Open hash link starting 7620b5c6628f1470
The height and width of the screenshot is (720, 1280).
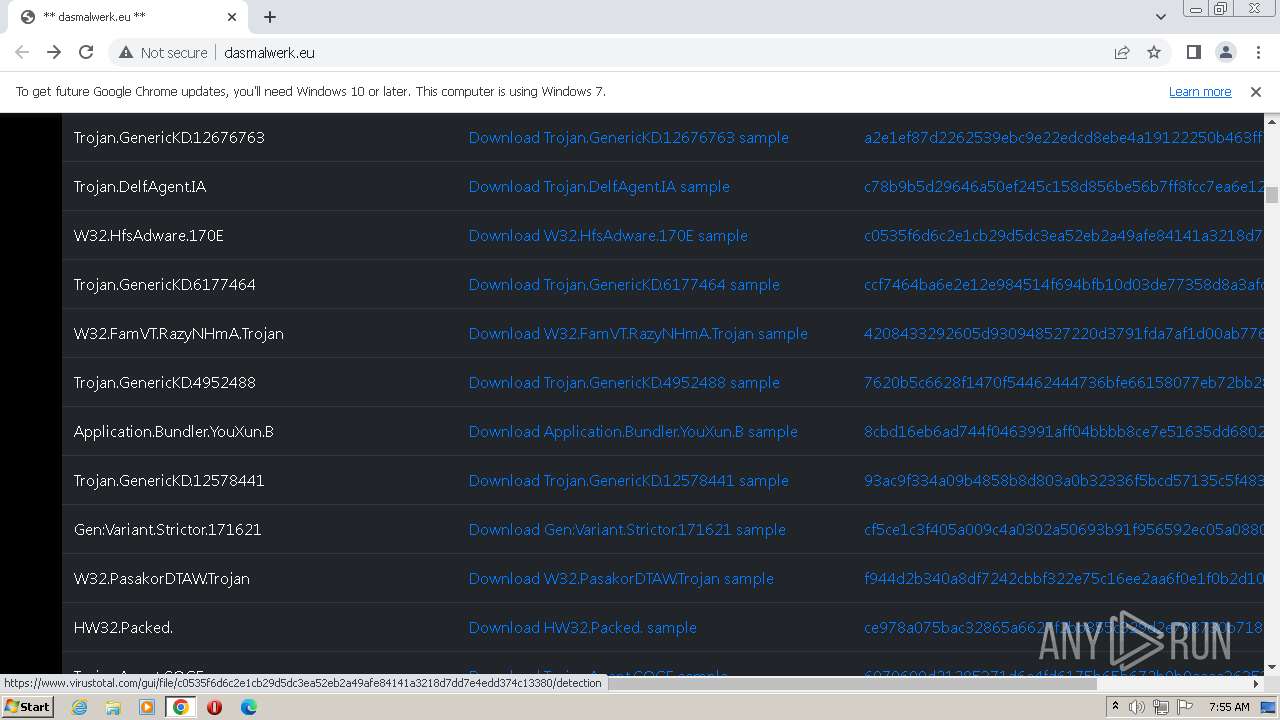(x=1063, y=382)
